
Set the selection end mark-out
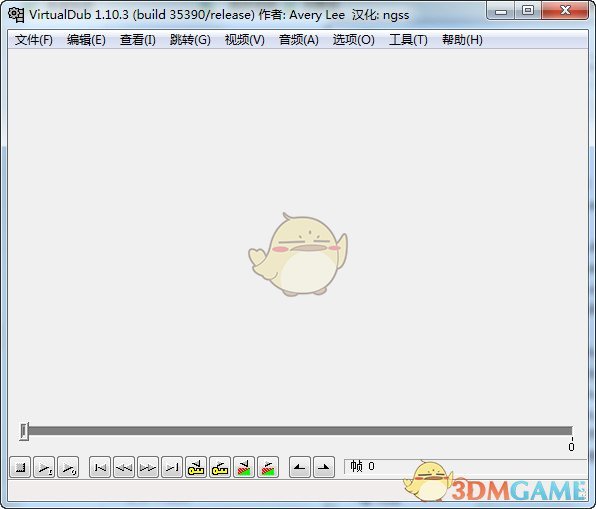pyautogui.click(x=323, y=467)
